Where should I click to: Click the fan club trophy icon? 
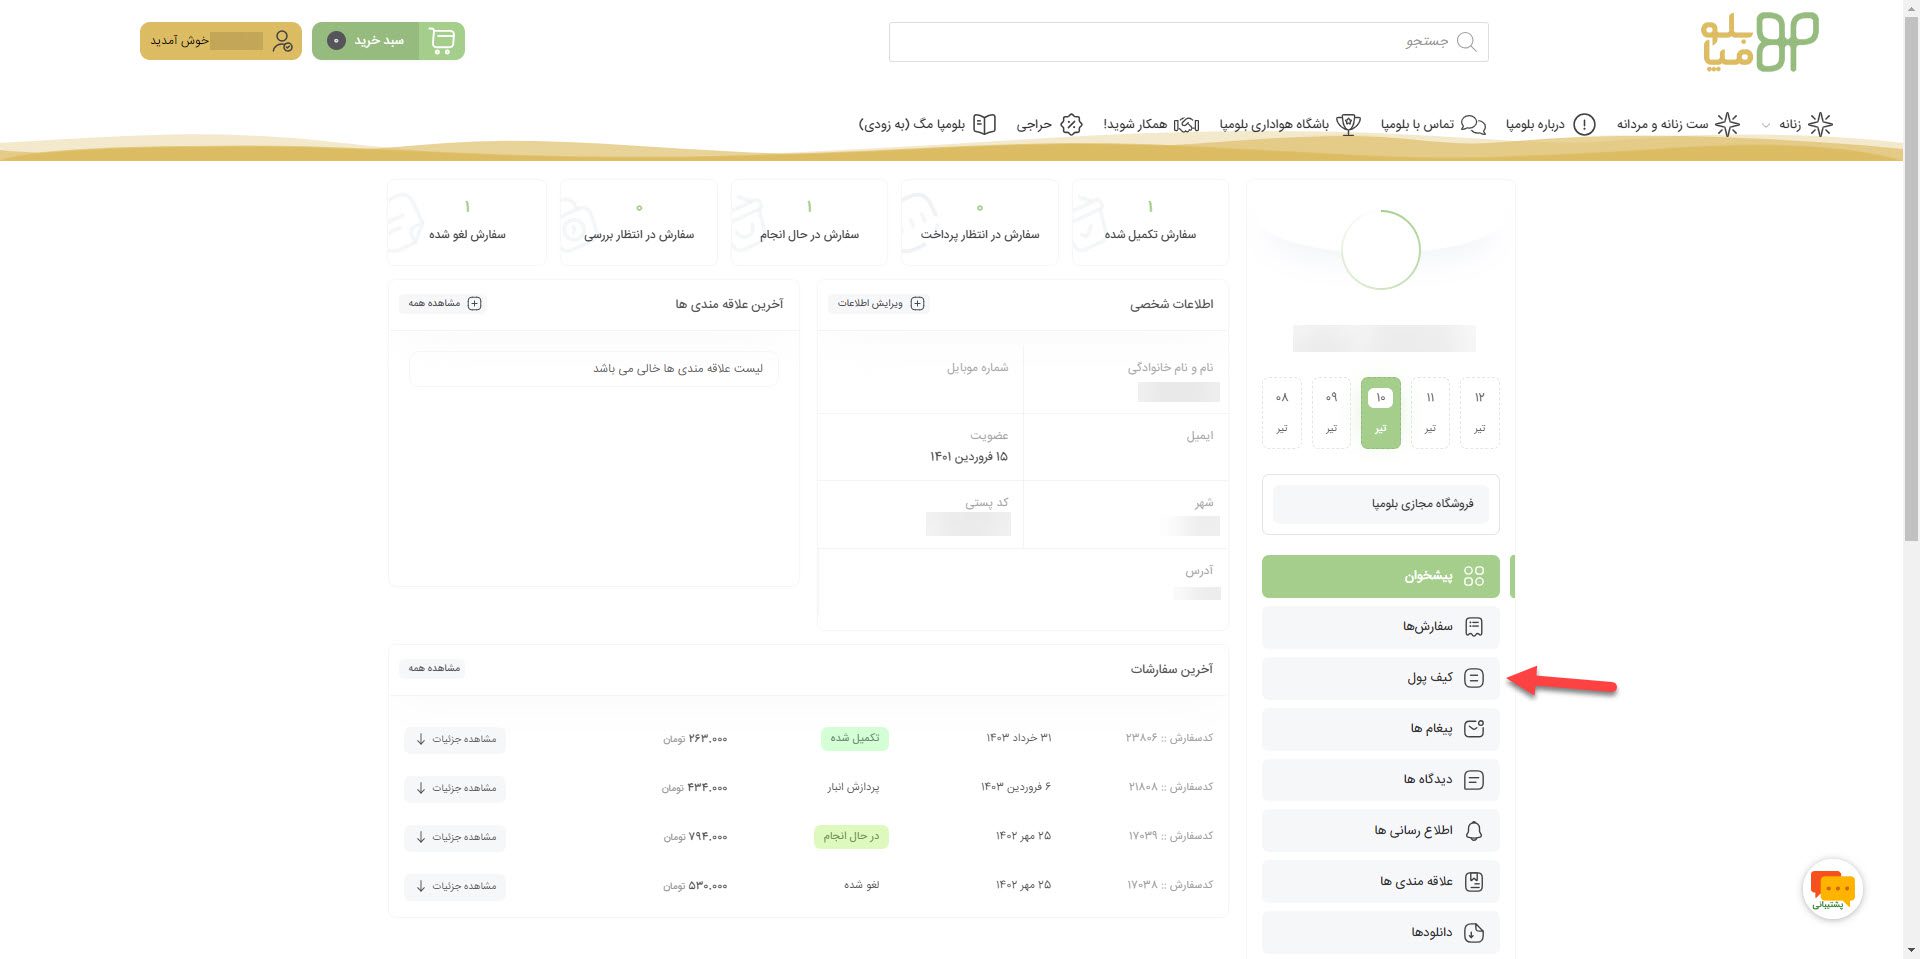(x=1348, y=124)
